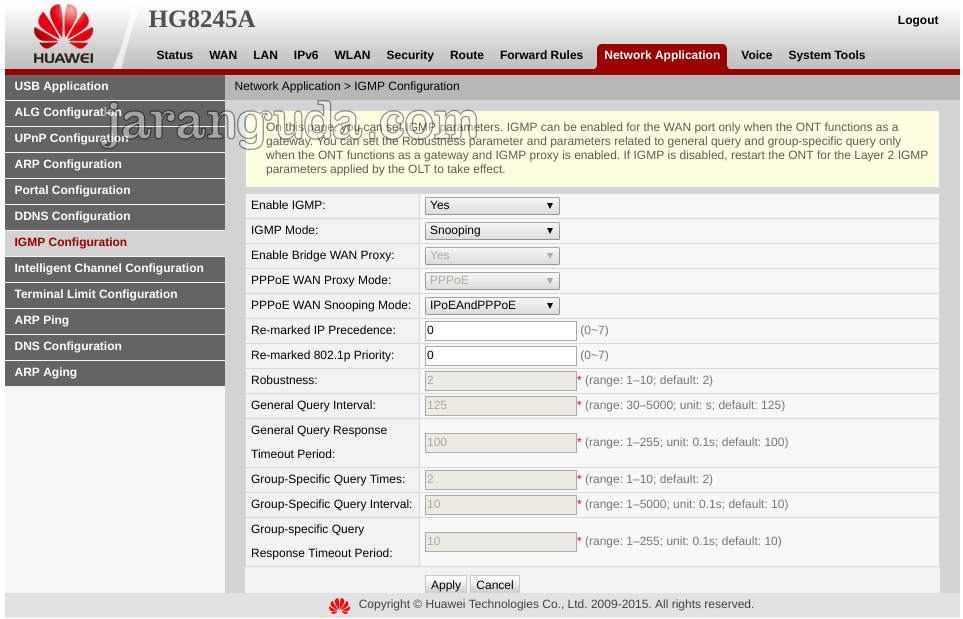The image size is (963, 619).
Task: Click the 'HG8245A' model title text
Action: point(201,20)
